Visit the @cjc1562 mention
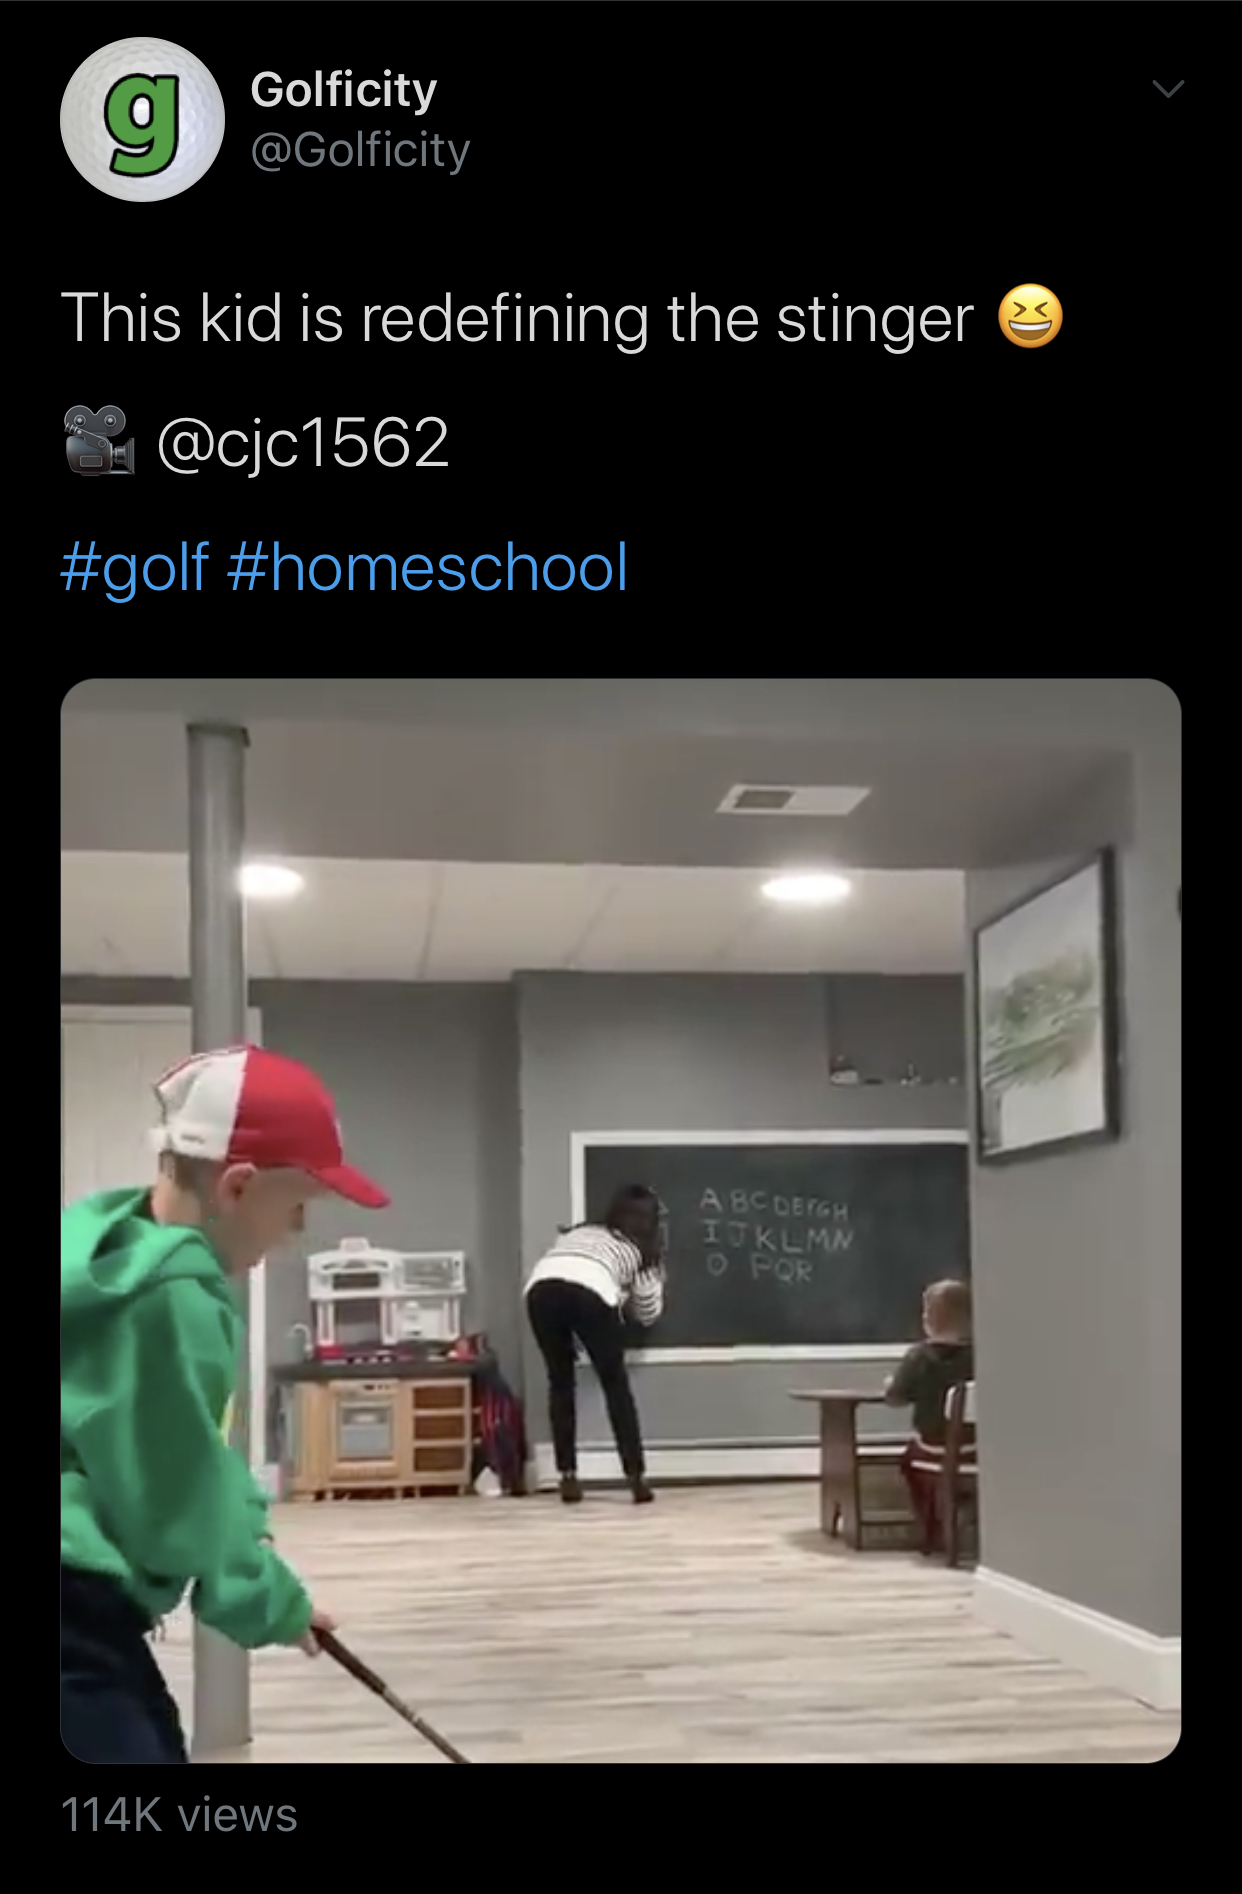Viewport: 1242px width, 1894px height. (x=303, y=443)
